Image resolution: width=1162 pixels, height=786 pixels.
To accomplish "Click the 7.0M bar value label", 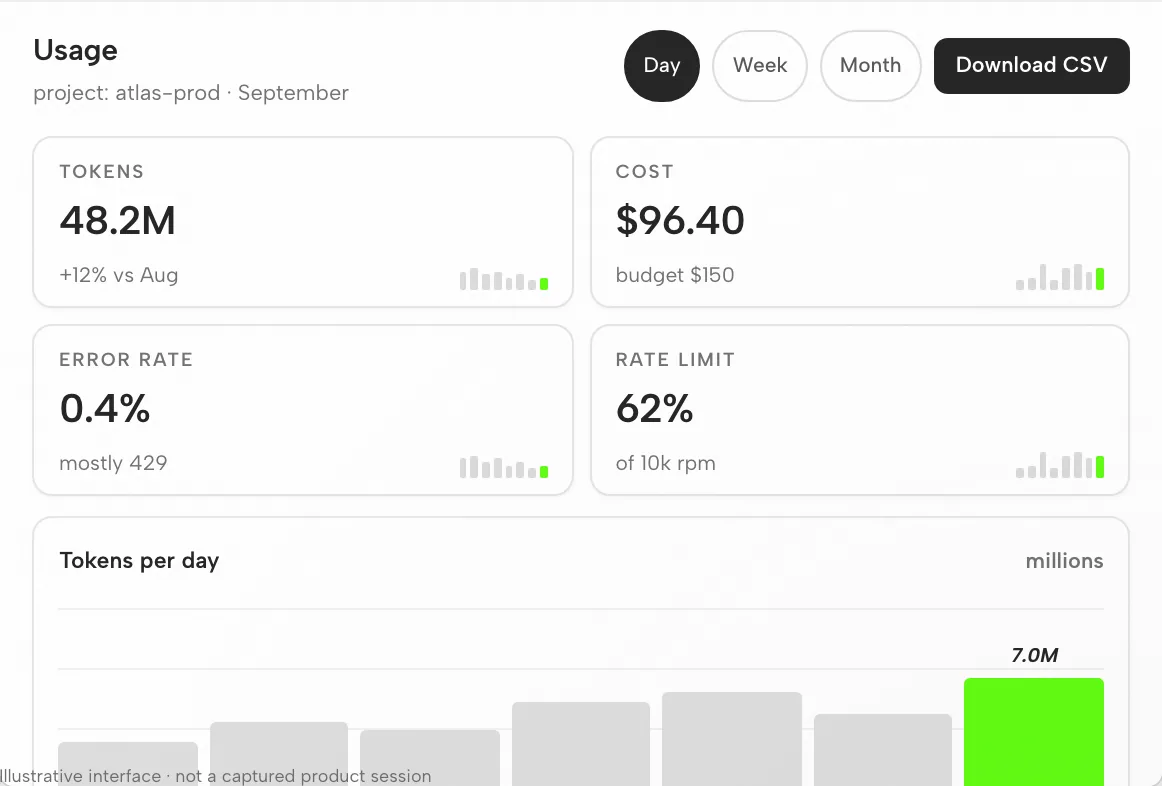I will coord(1035,655).
